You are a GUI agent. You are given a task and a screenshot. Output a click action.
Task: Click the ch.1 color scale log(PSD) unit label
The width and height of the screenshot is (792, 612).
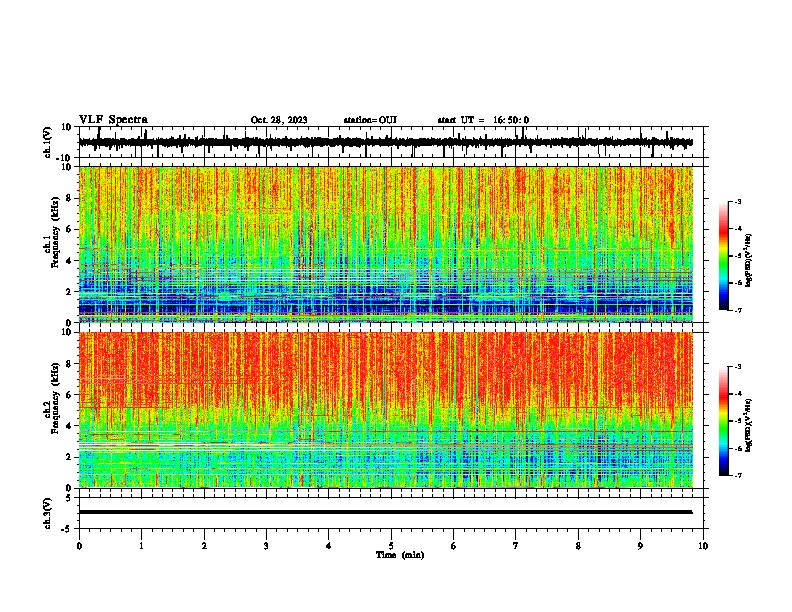click(x=749, y=260)
